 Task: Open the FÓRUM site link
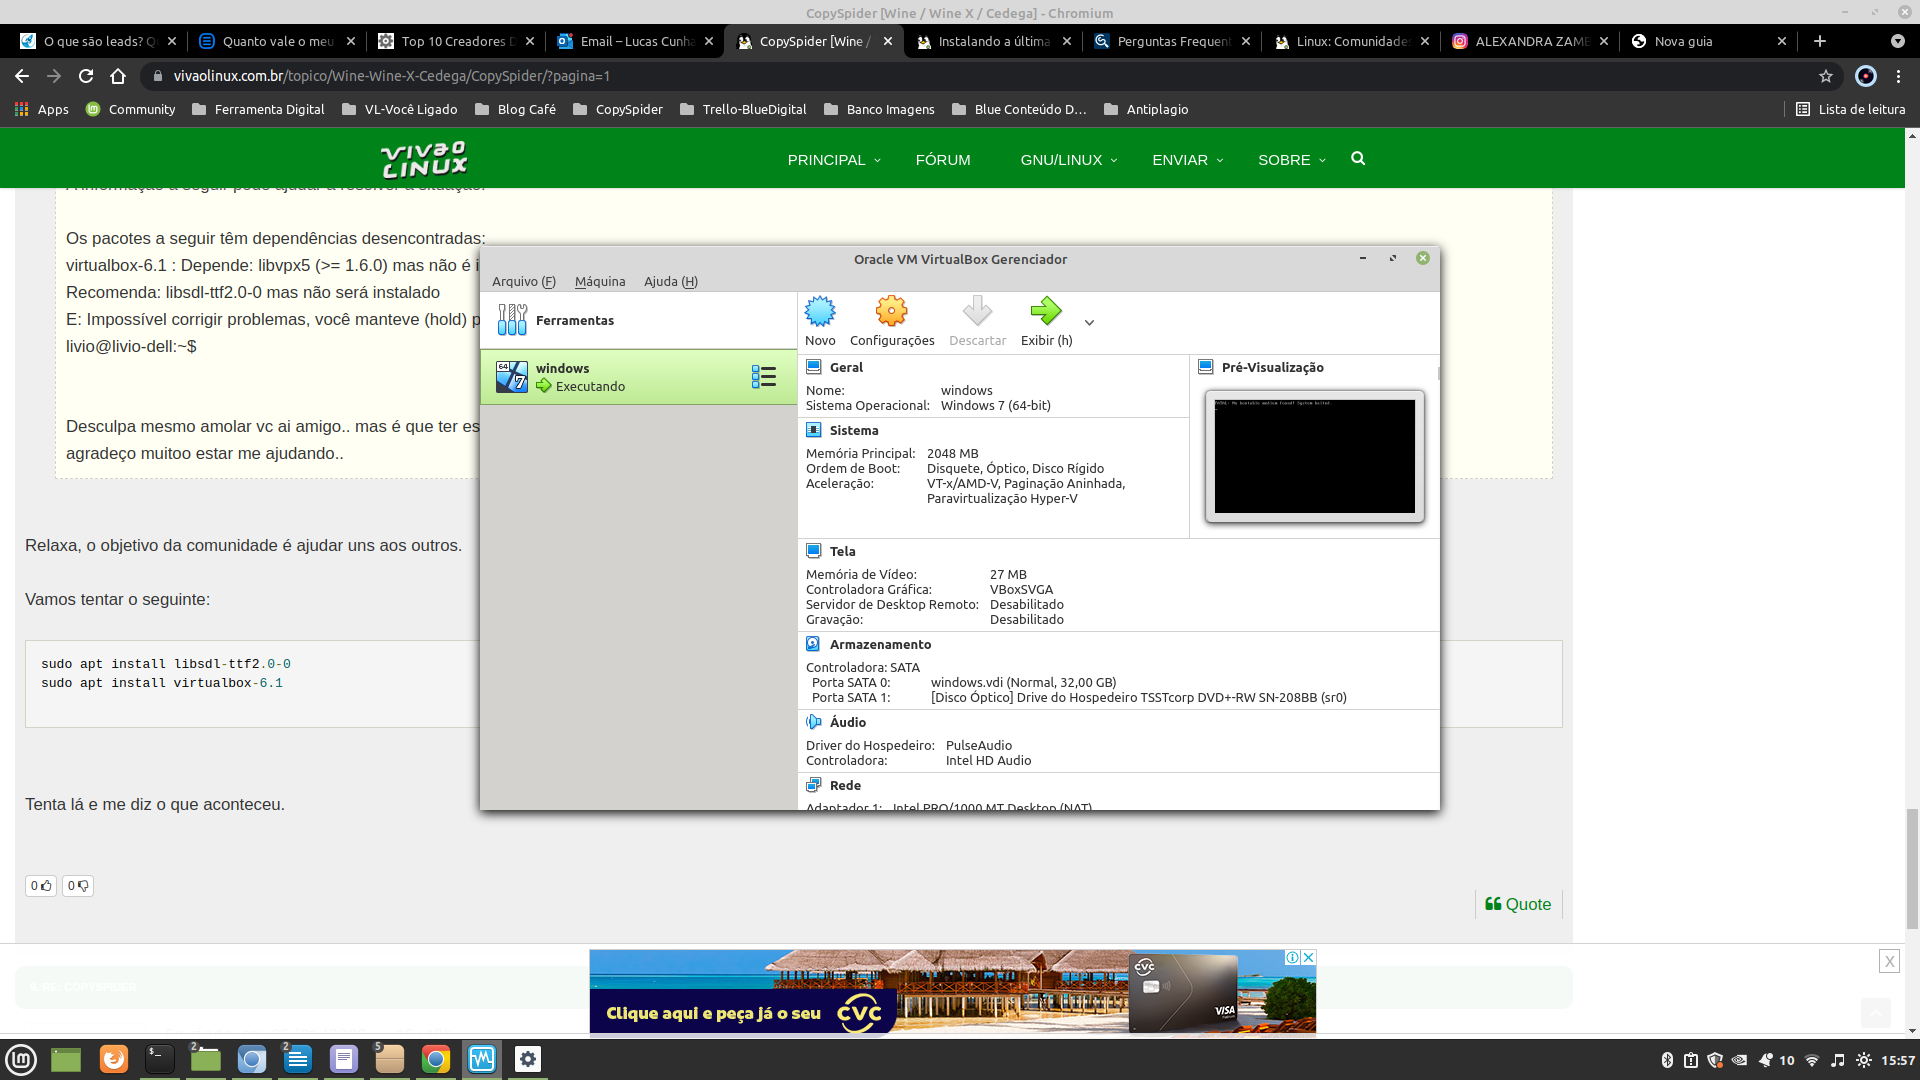tap(943, 160)
